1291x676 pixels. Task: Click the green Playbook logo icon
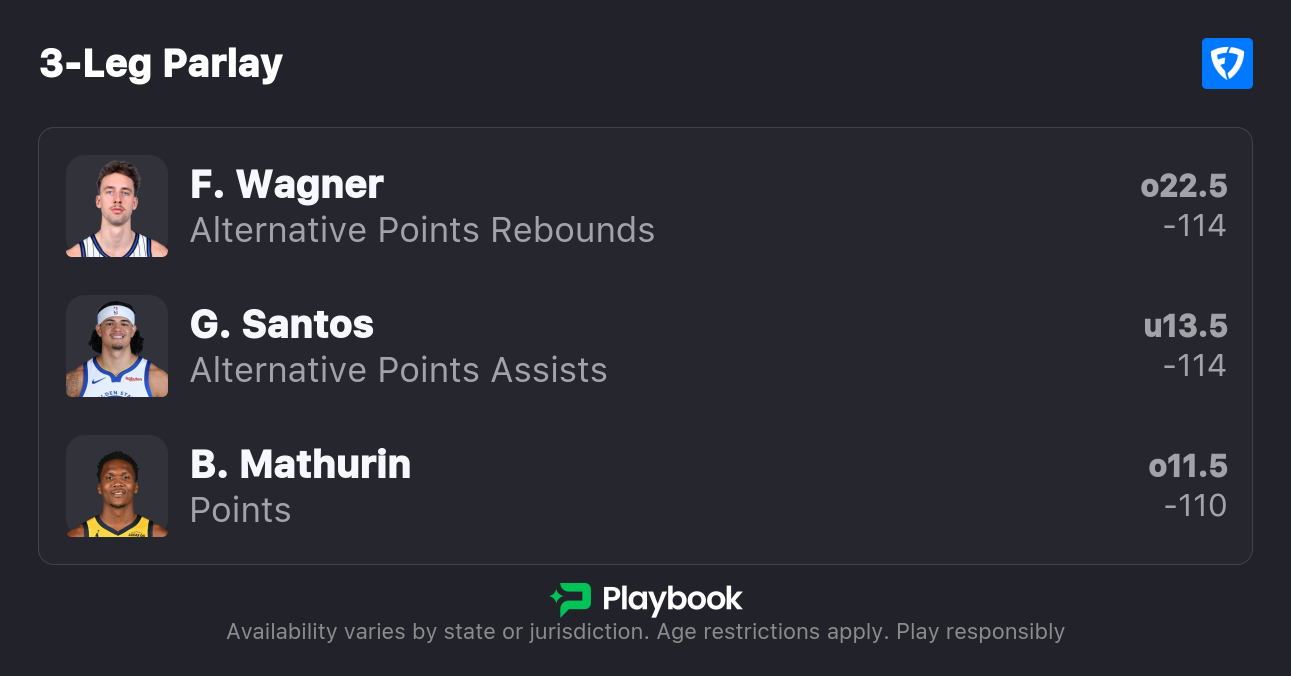[x=571, y=599]
